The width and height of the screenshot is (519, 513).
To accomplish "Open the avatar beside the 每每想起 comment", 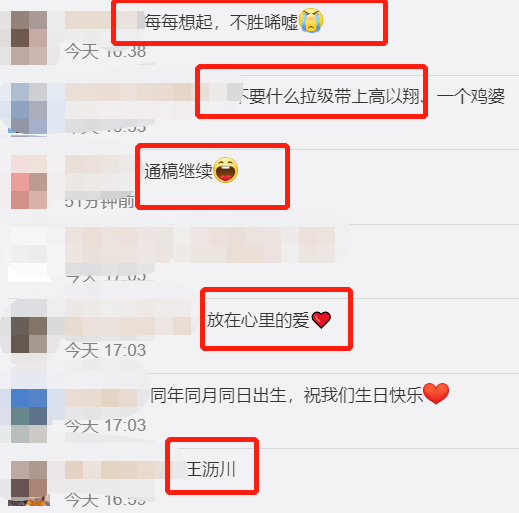I will [29, 38].
